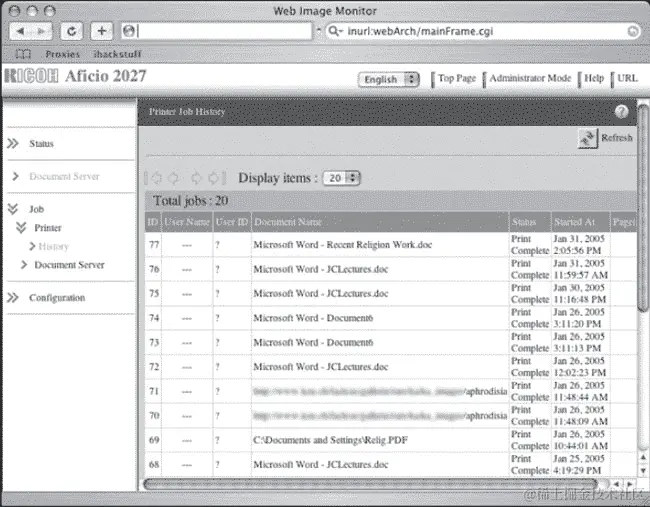
Task: Click the User Name column header
Action: pos(187,222)
